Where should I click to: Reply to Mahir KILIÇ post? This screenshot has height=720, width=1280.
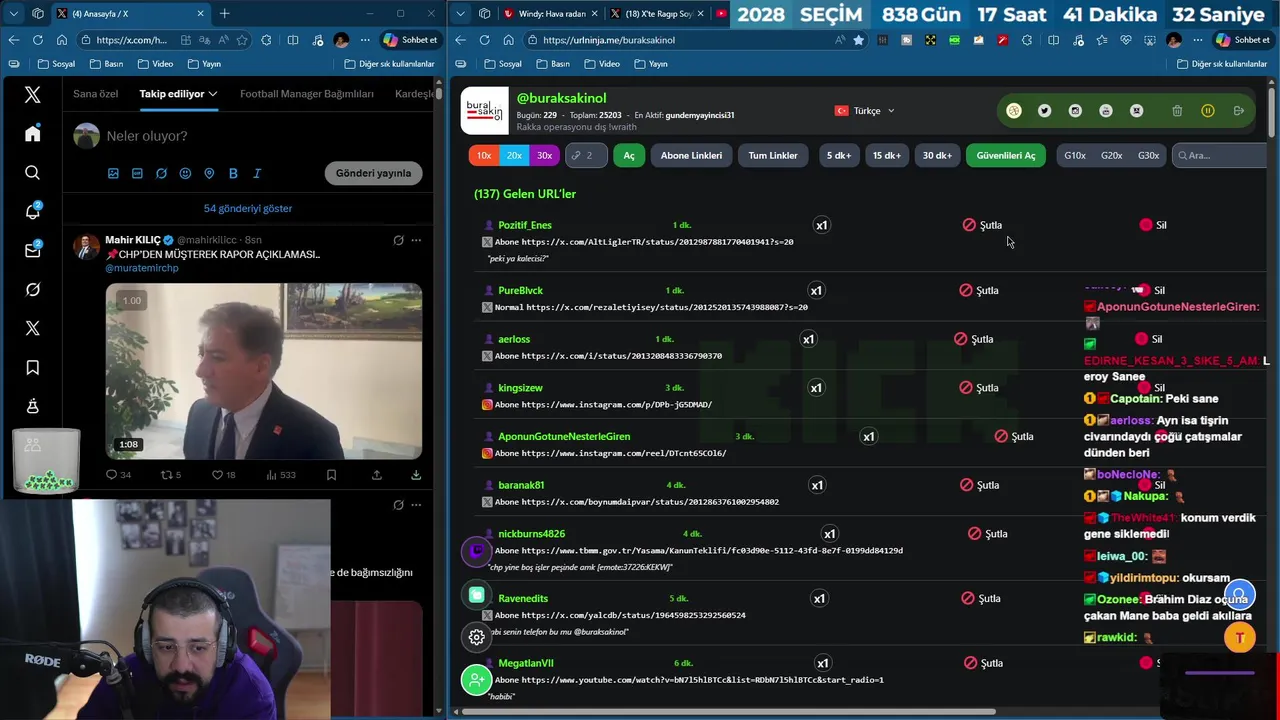[x=118, y=475]
